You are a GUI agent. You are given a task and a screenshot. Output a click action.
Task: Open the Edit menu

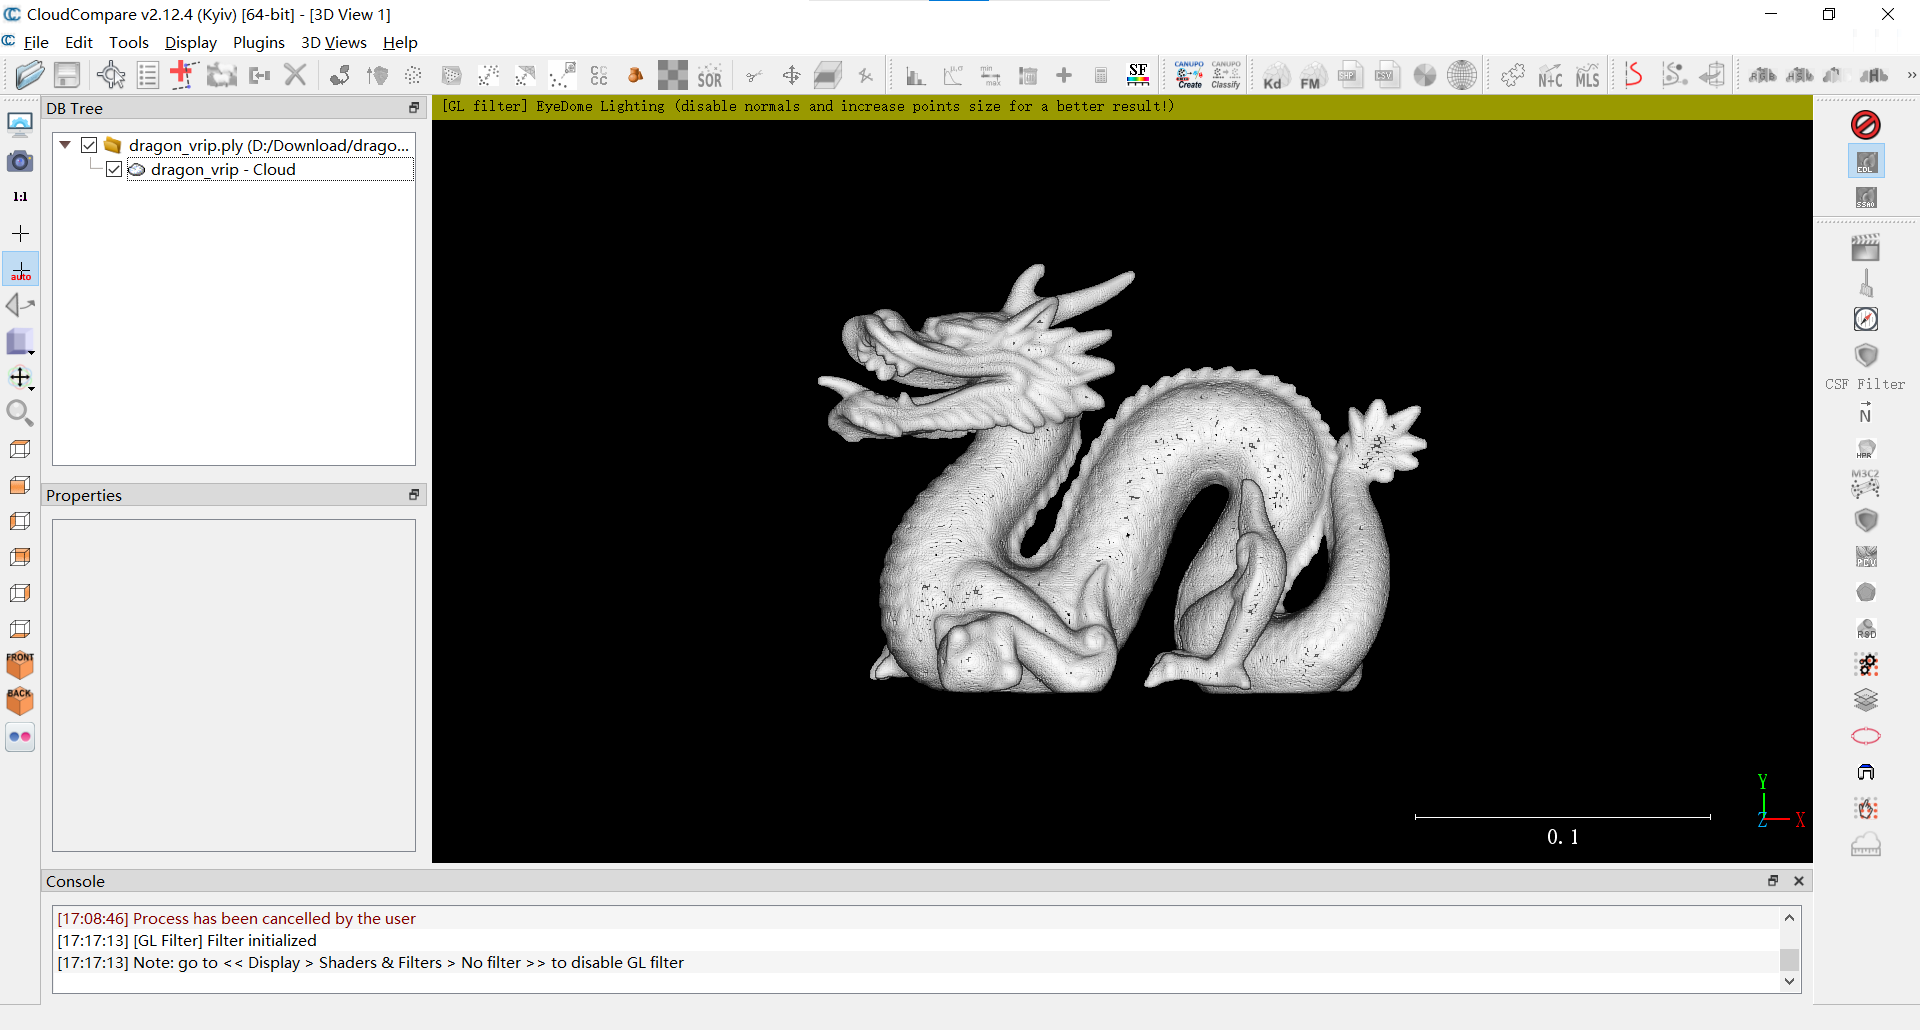click(78, 42)
